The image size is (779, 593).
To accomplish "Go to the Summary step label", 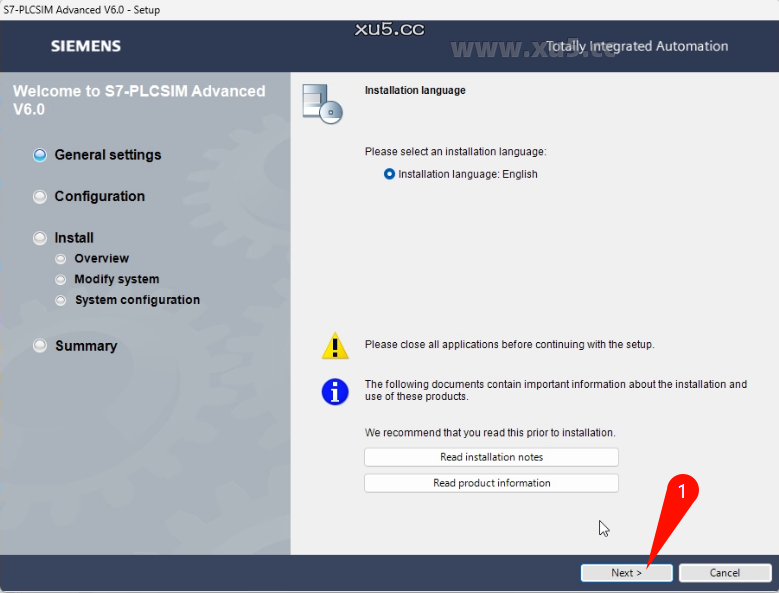I will point(86,346).
